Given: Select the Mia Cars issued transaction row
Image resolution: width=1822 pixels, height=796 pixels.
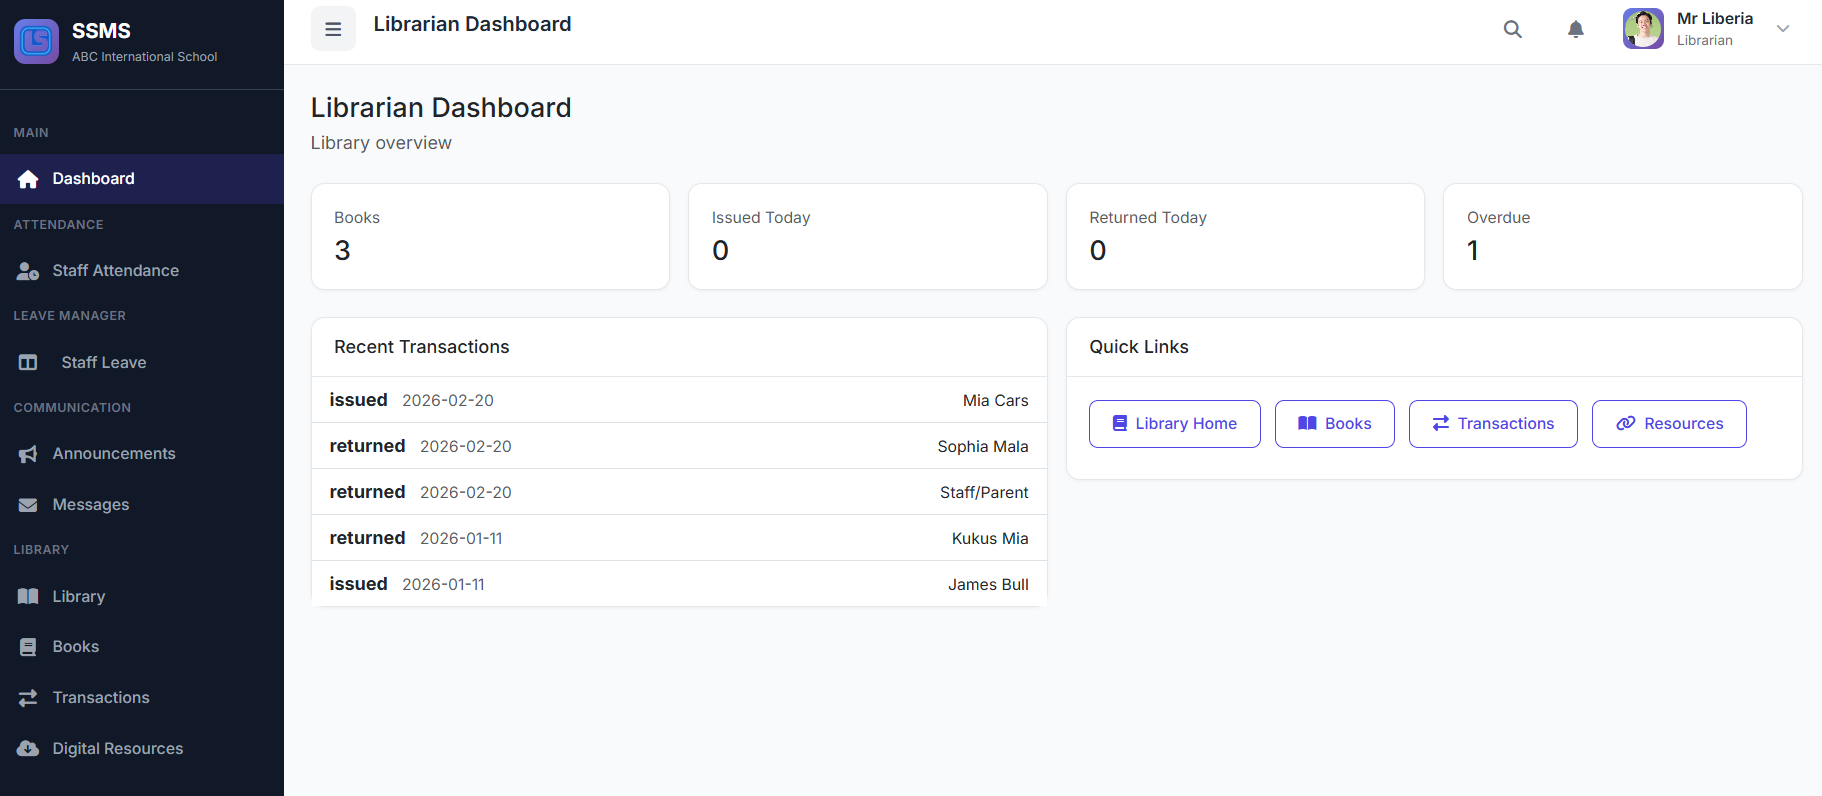Looking at the screenshot, I should coord(678,400).
